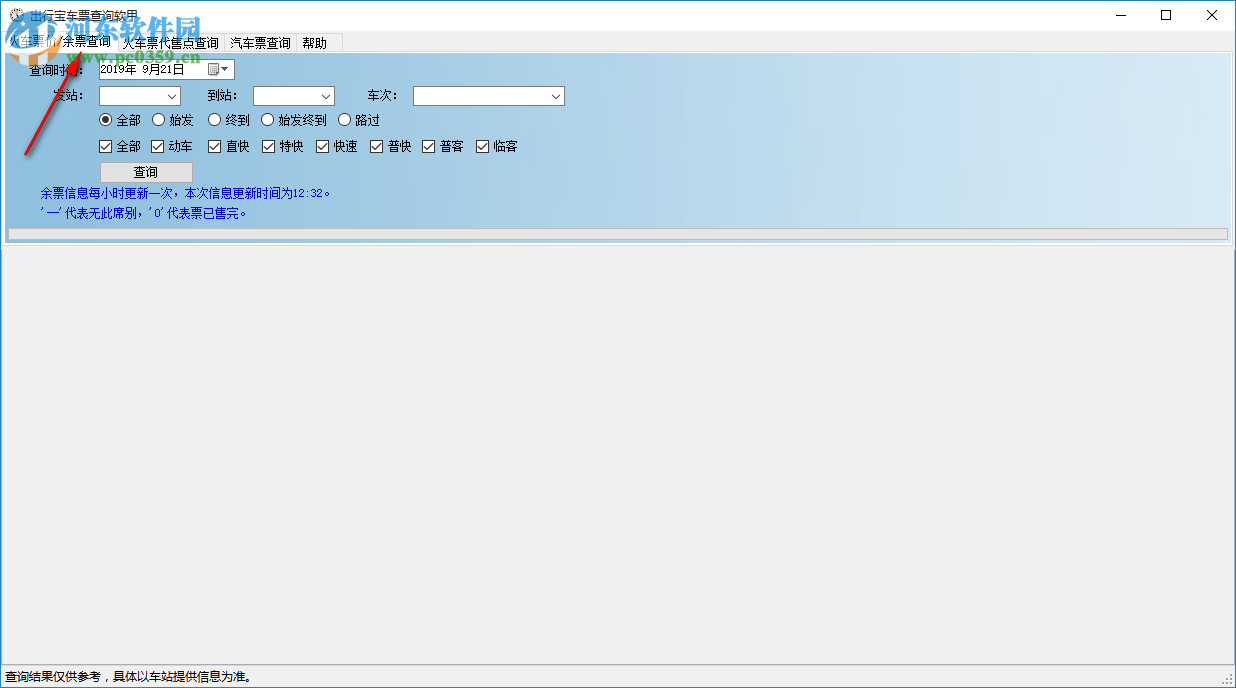Select the 始发 radio button
This screenshot has width=1236, height=688.
(158, 119)
